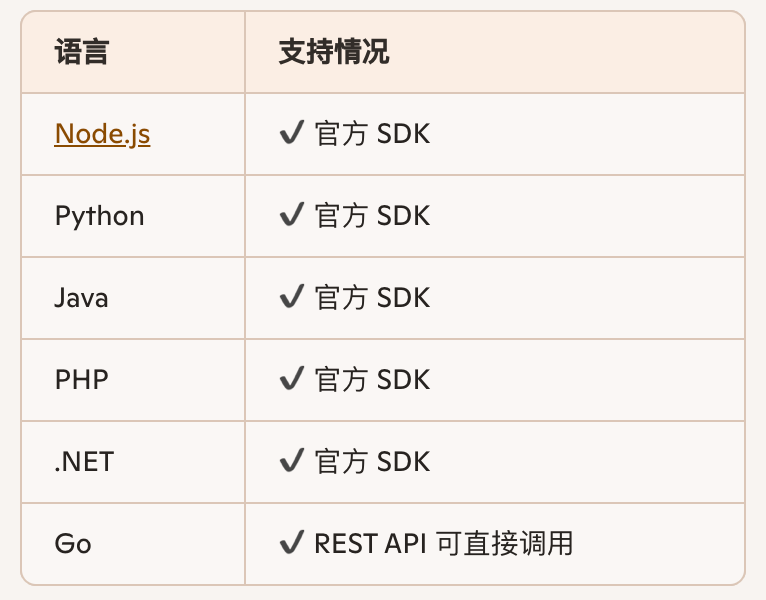
Task: Click the checkmark in the Go row
Action: click(x=292, y=544)
